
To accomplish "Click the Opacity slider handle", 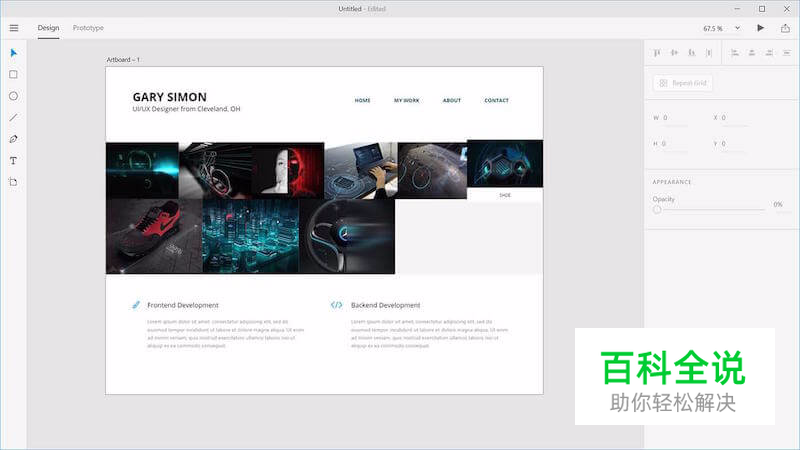I will tap(657, 209).
